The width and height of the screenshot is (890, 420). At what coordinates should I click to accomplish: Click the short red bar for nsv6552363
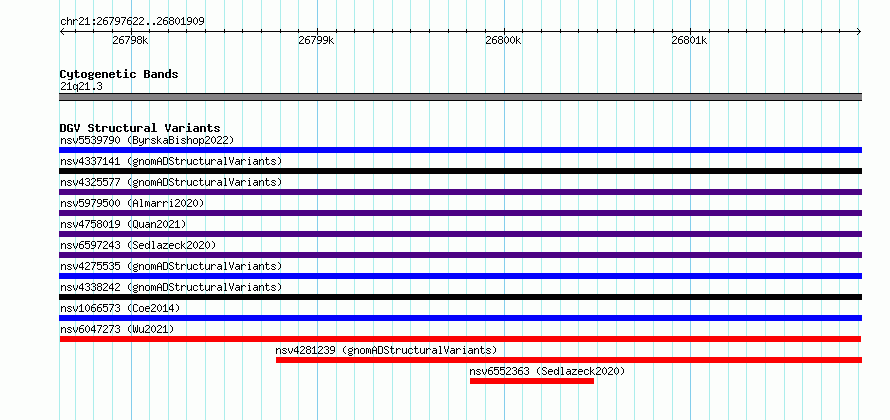pos(532,381)
